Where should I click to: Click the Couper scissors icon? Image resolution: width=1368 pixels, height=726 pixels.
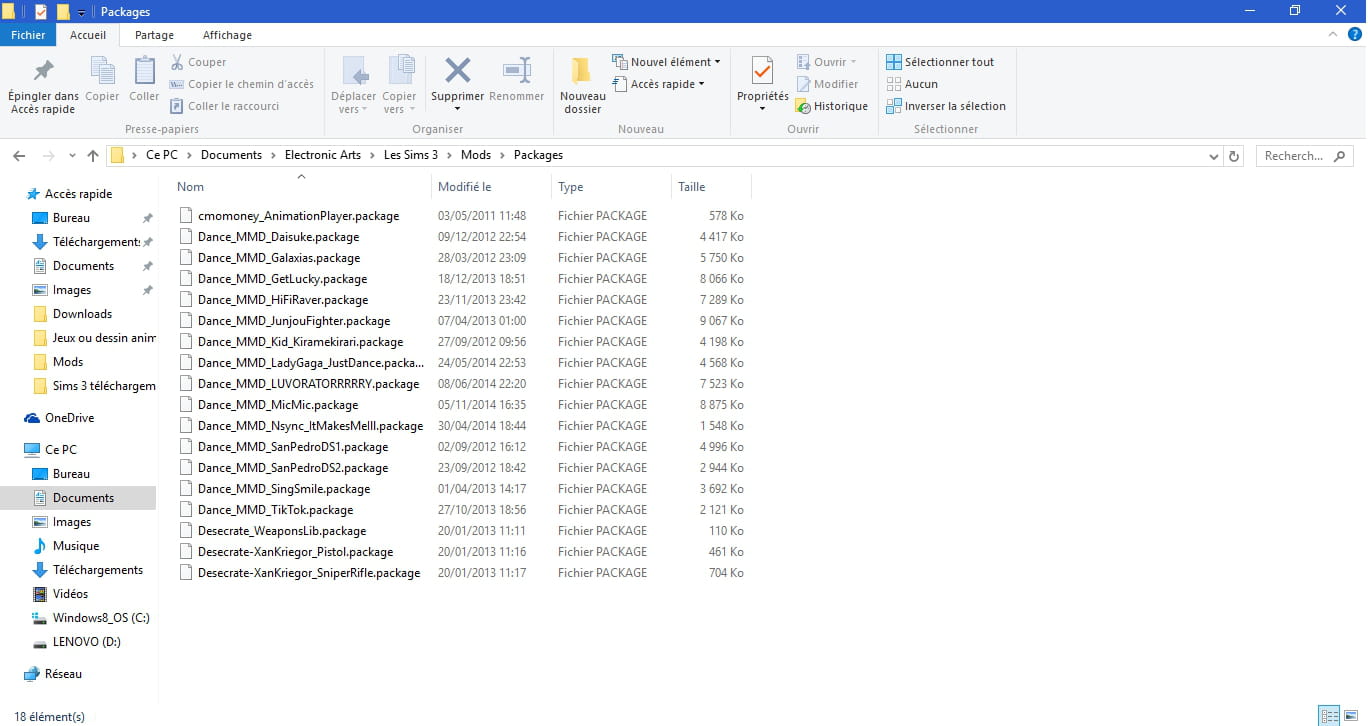(177, 62)
